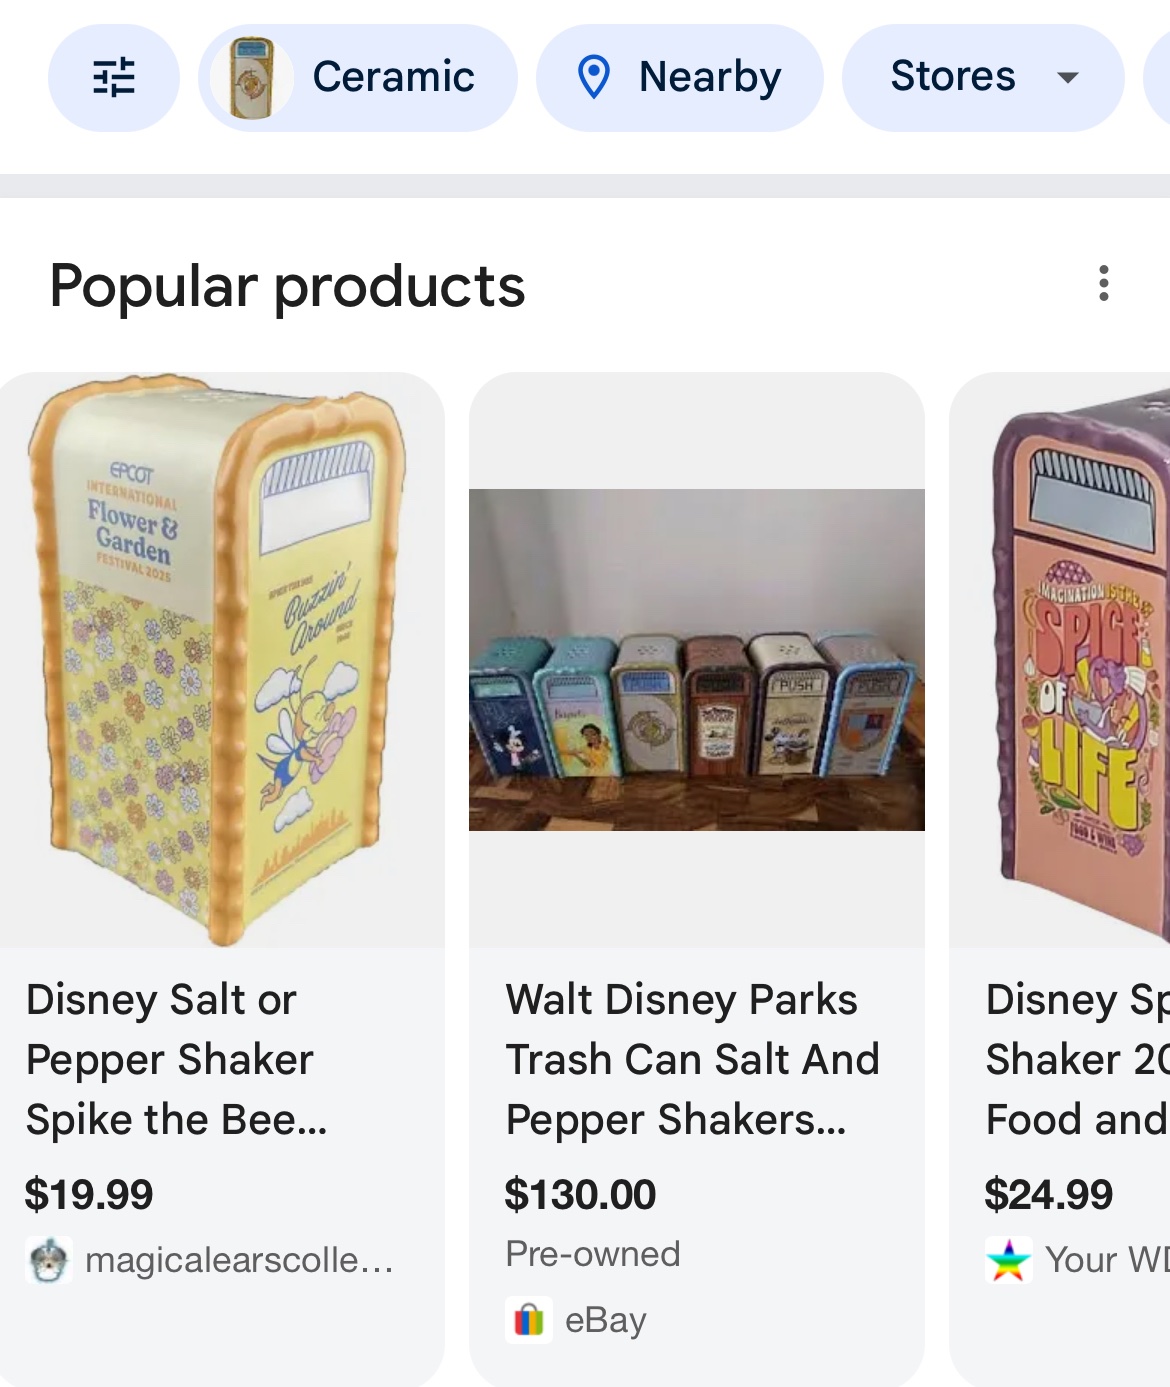Click the Ceramic shaker thumbnail icon
The width and height of the screenshot is (1170, 1387).
click(251, 77)
